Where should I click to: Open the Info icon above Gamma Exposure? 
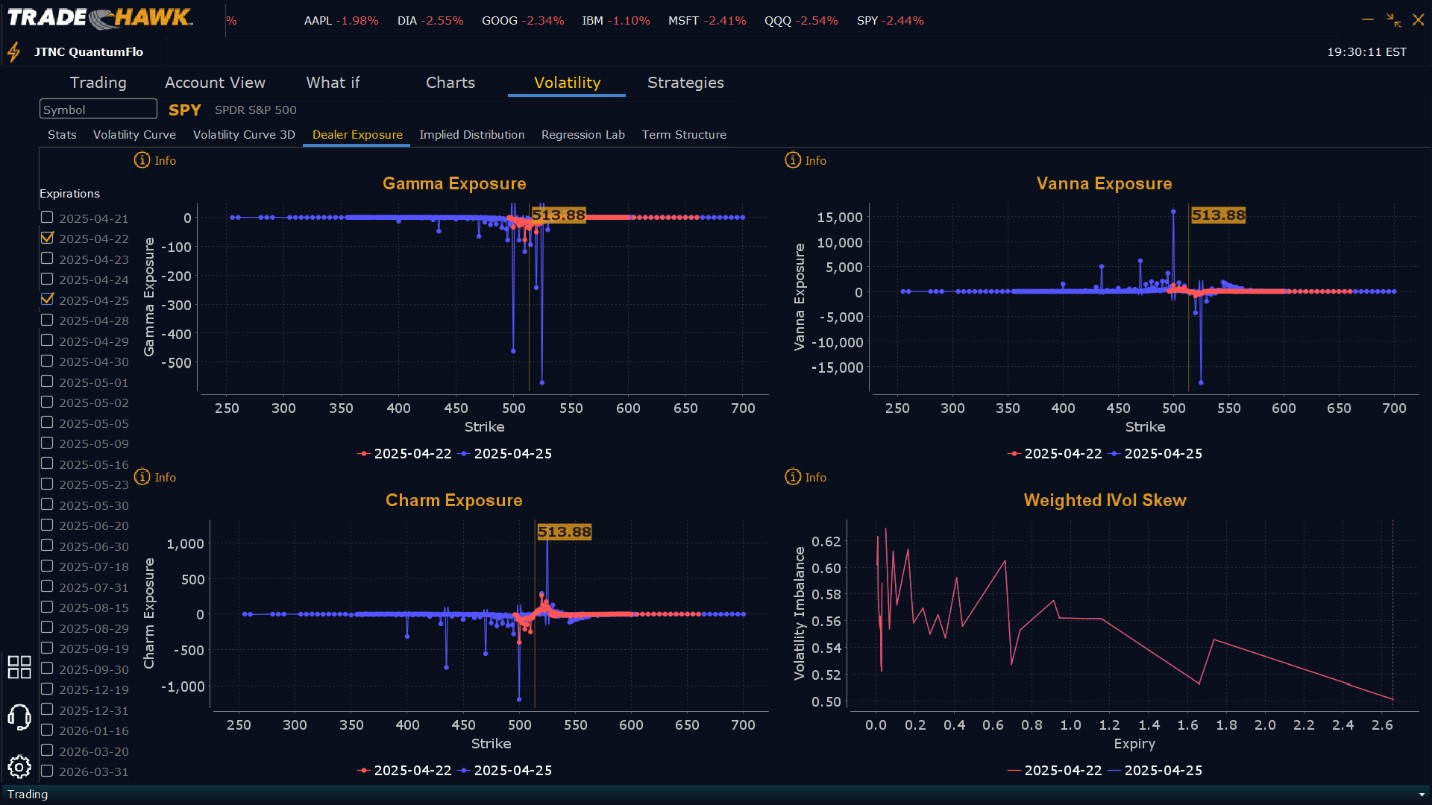[x=142, y=160]
